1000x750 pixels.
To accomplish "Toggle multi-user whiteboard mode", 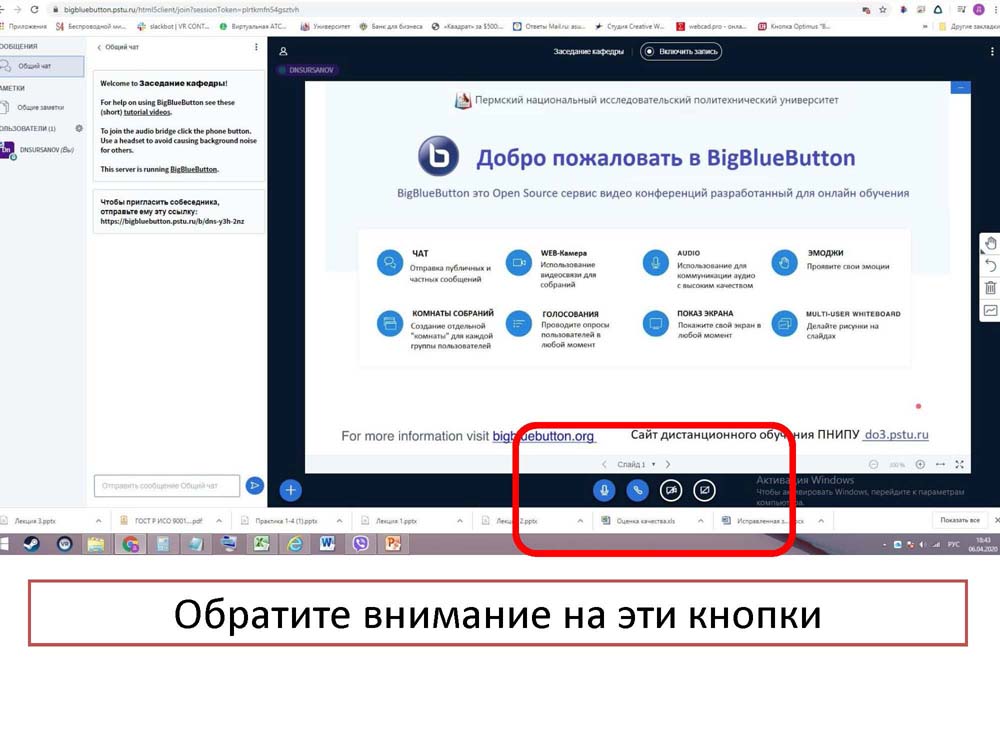I will point(990,311).
